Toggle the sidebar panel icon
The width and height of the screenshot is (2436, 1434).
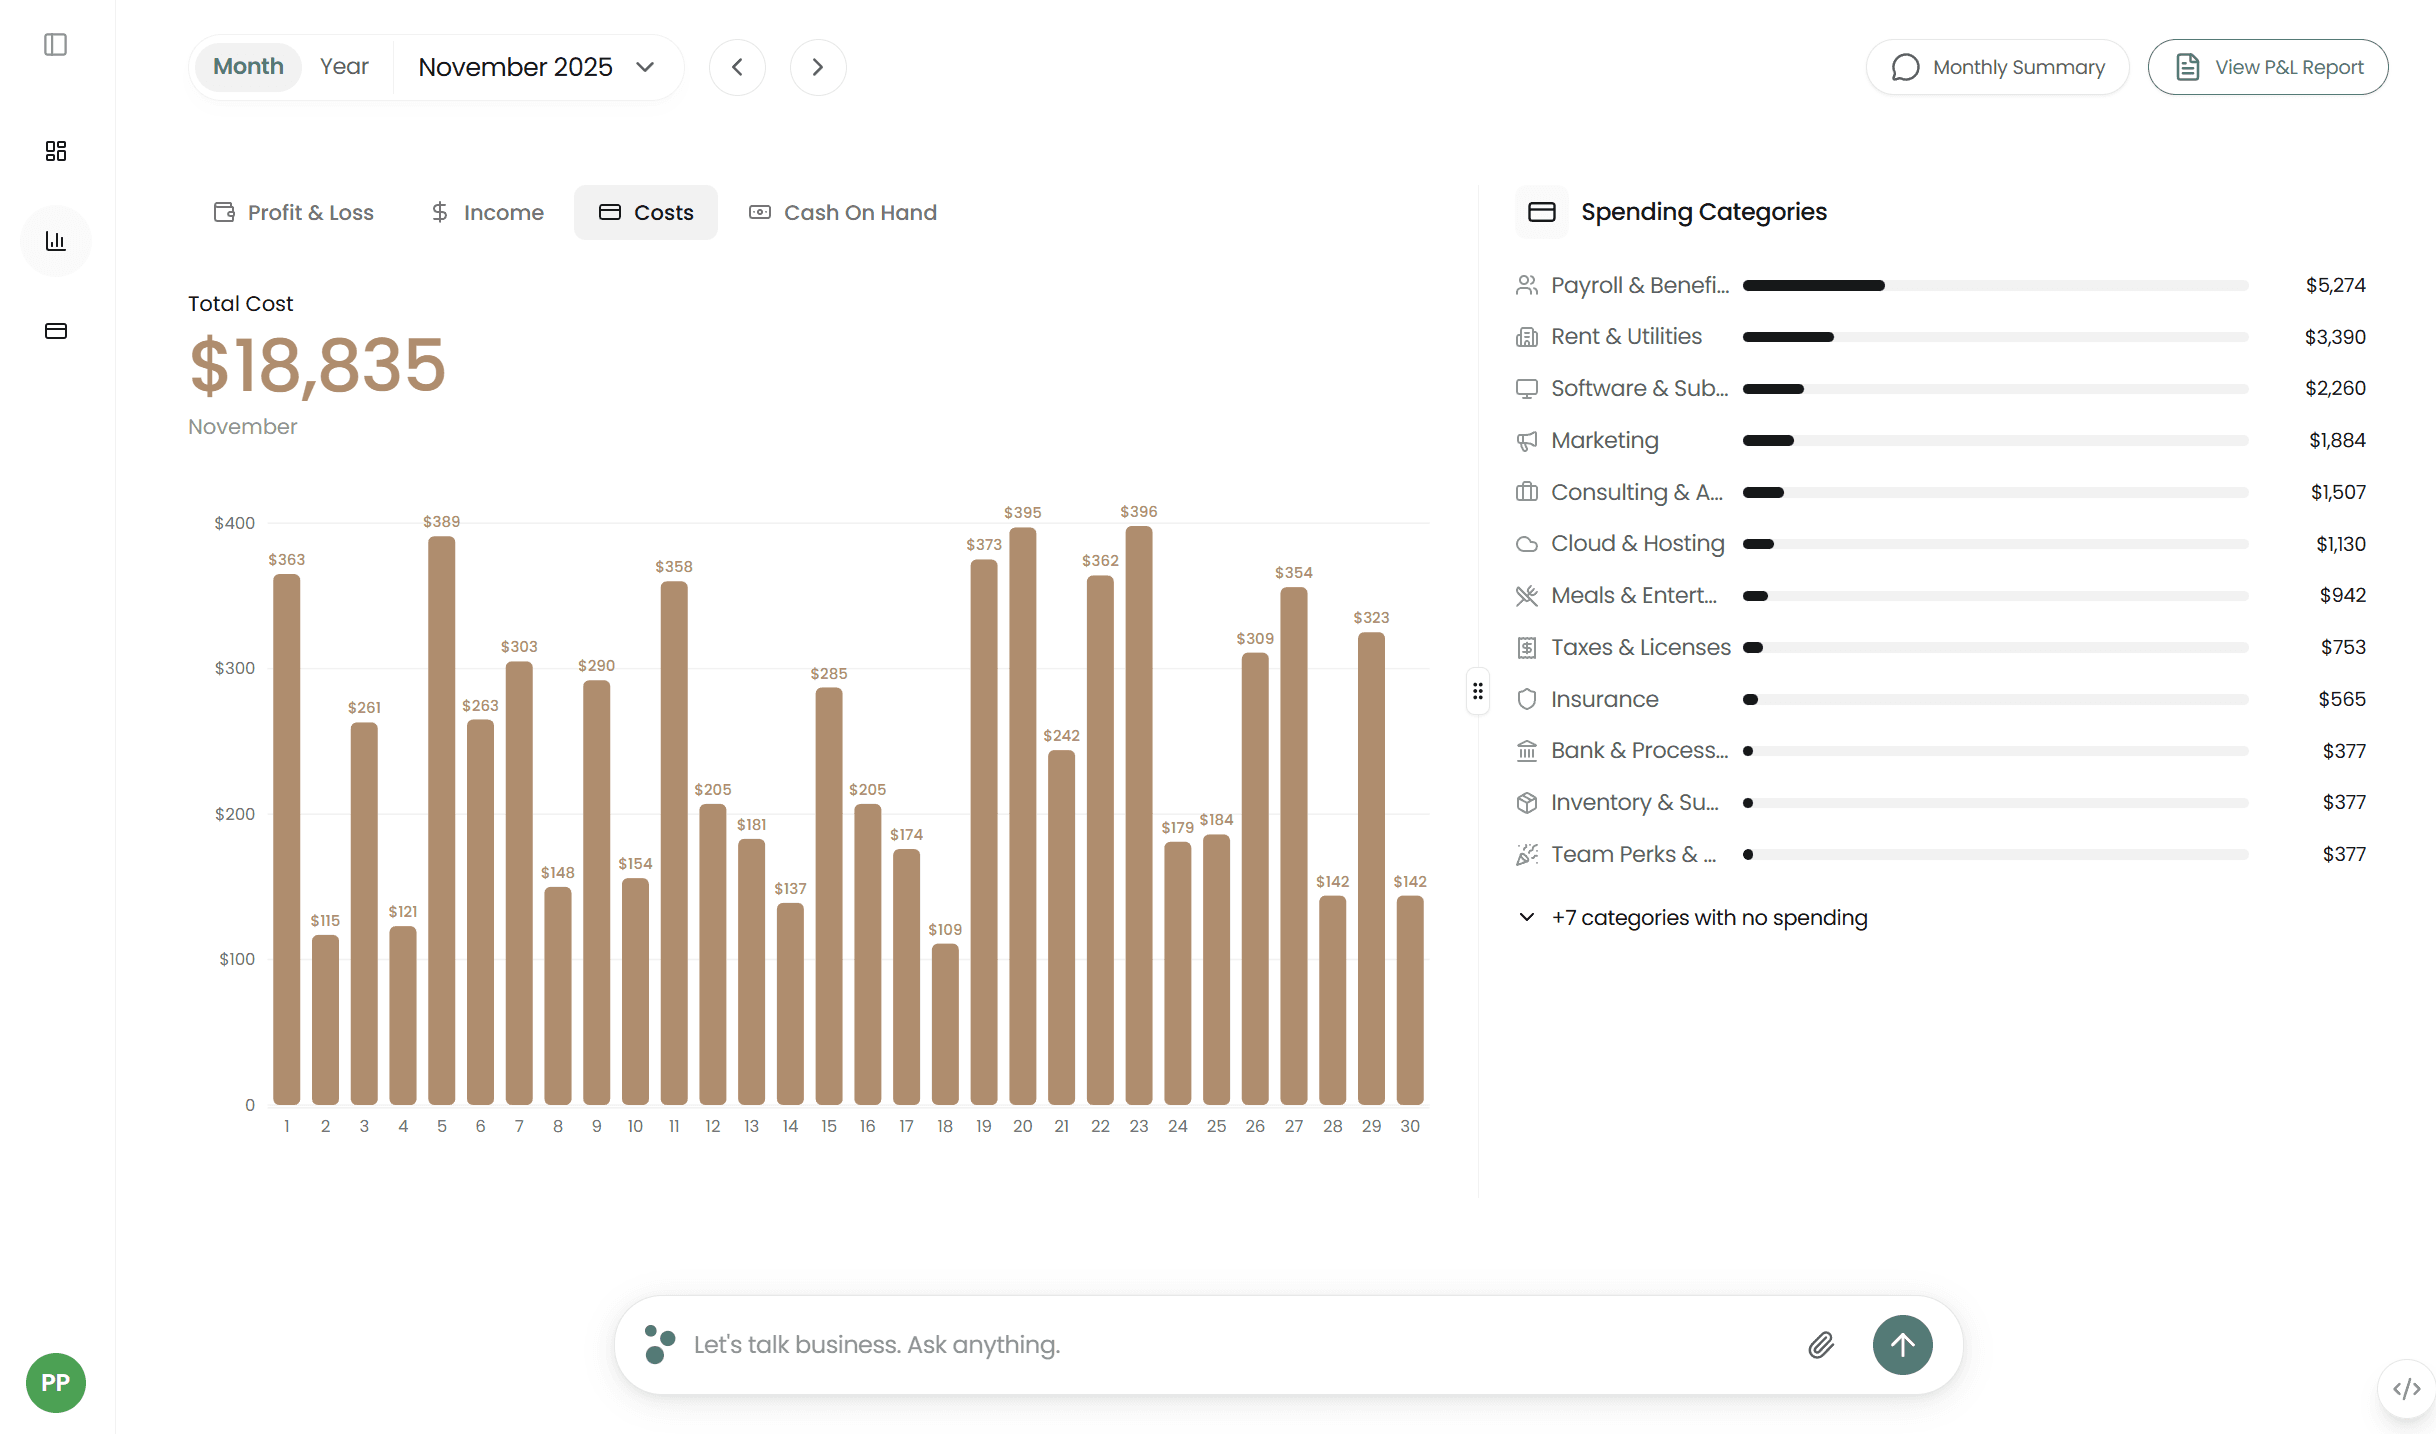[56, 45]
